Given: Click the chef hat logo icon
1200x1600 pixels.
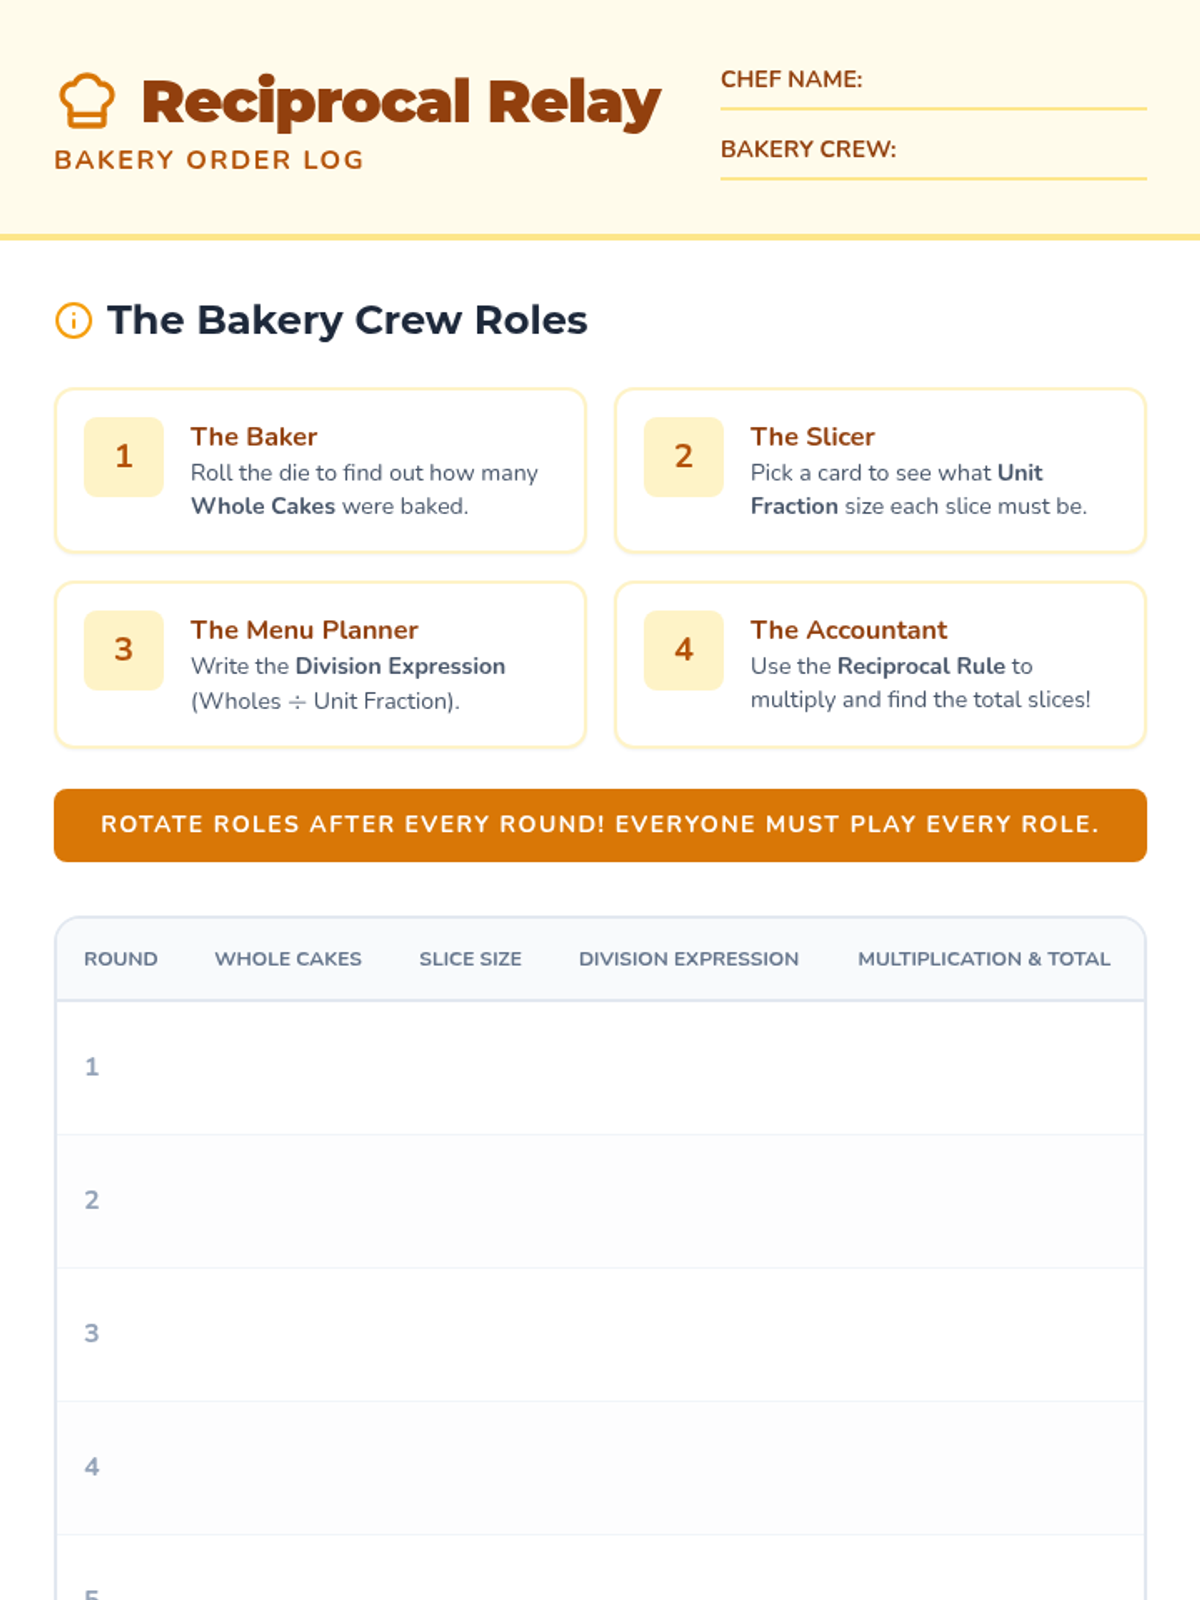Looking at the screenshot, I should (87, 101).
